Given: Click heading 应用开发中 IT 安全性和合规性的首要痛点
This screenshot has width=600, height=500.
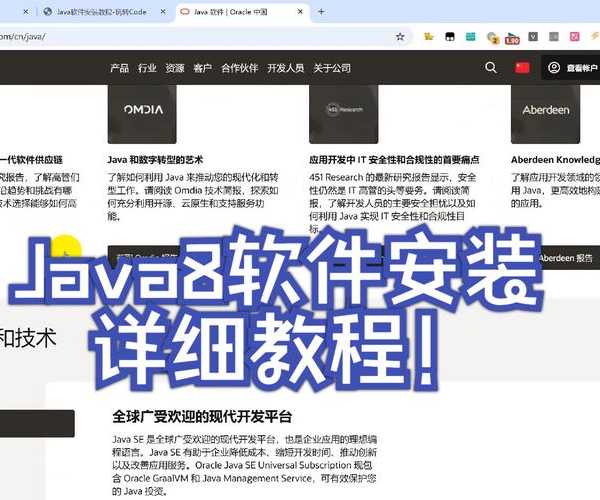Looking at the screenshot, I should 394,160.
